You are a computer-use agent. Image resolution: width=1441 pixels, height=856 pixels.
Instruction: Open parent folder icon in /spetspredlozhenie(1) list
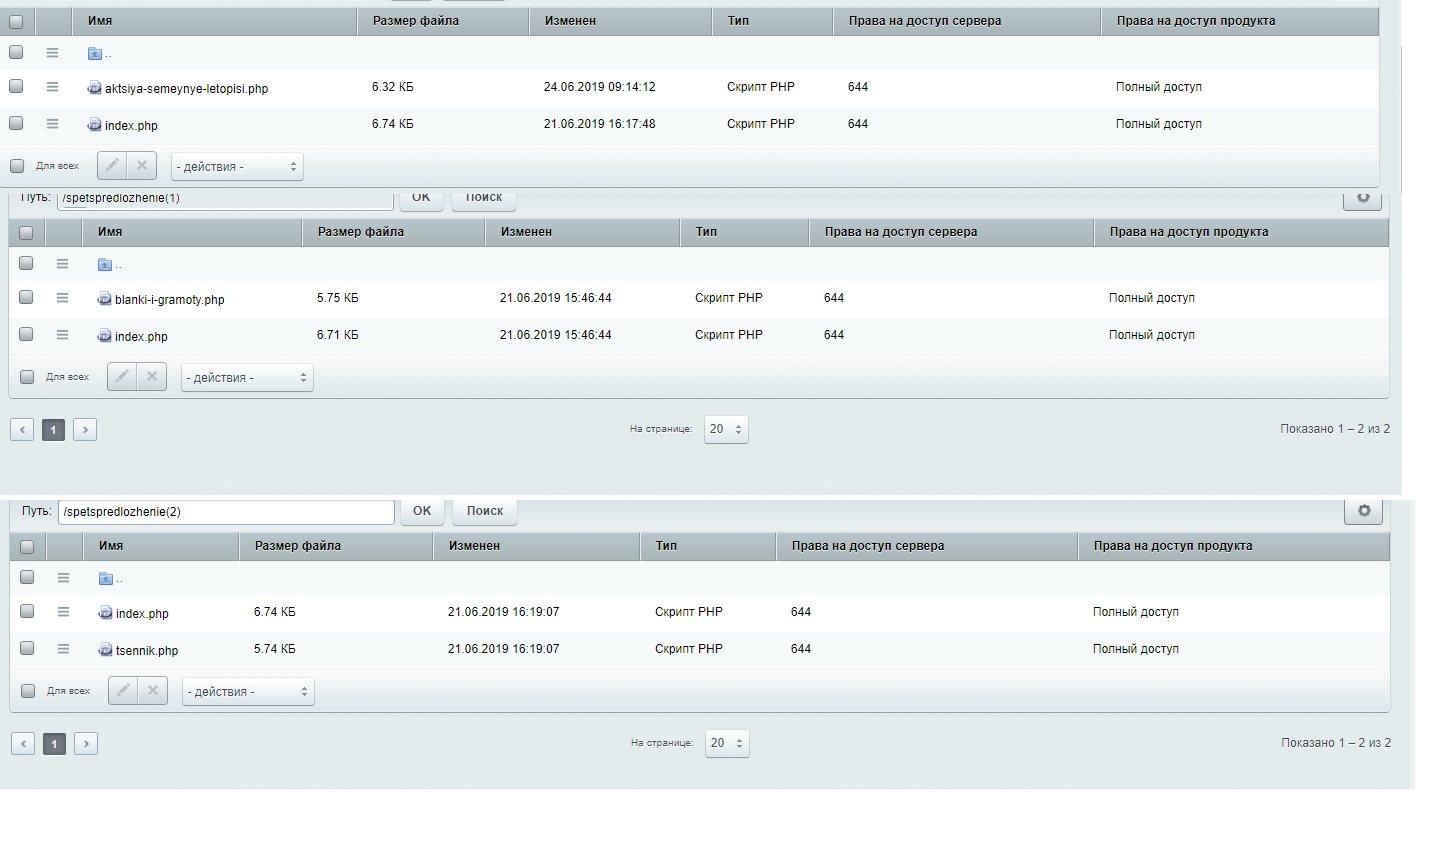pyautogui.click(x=105, y=265)
